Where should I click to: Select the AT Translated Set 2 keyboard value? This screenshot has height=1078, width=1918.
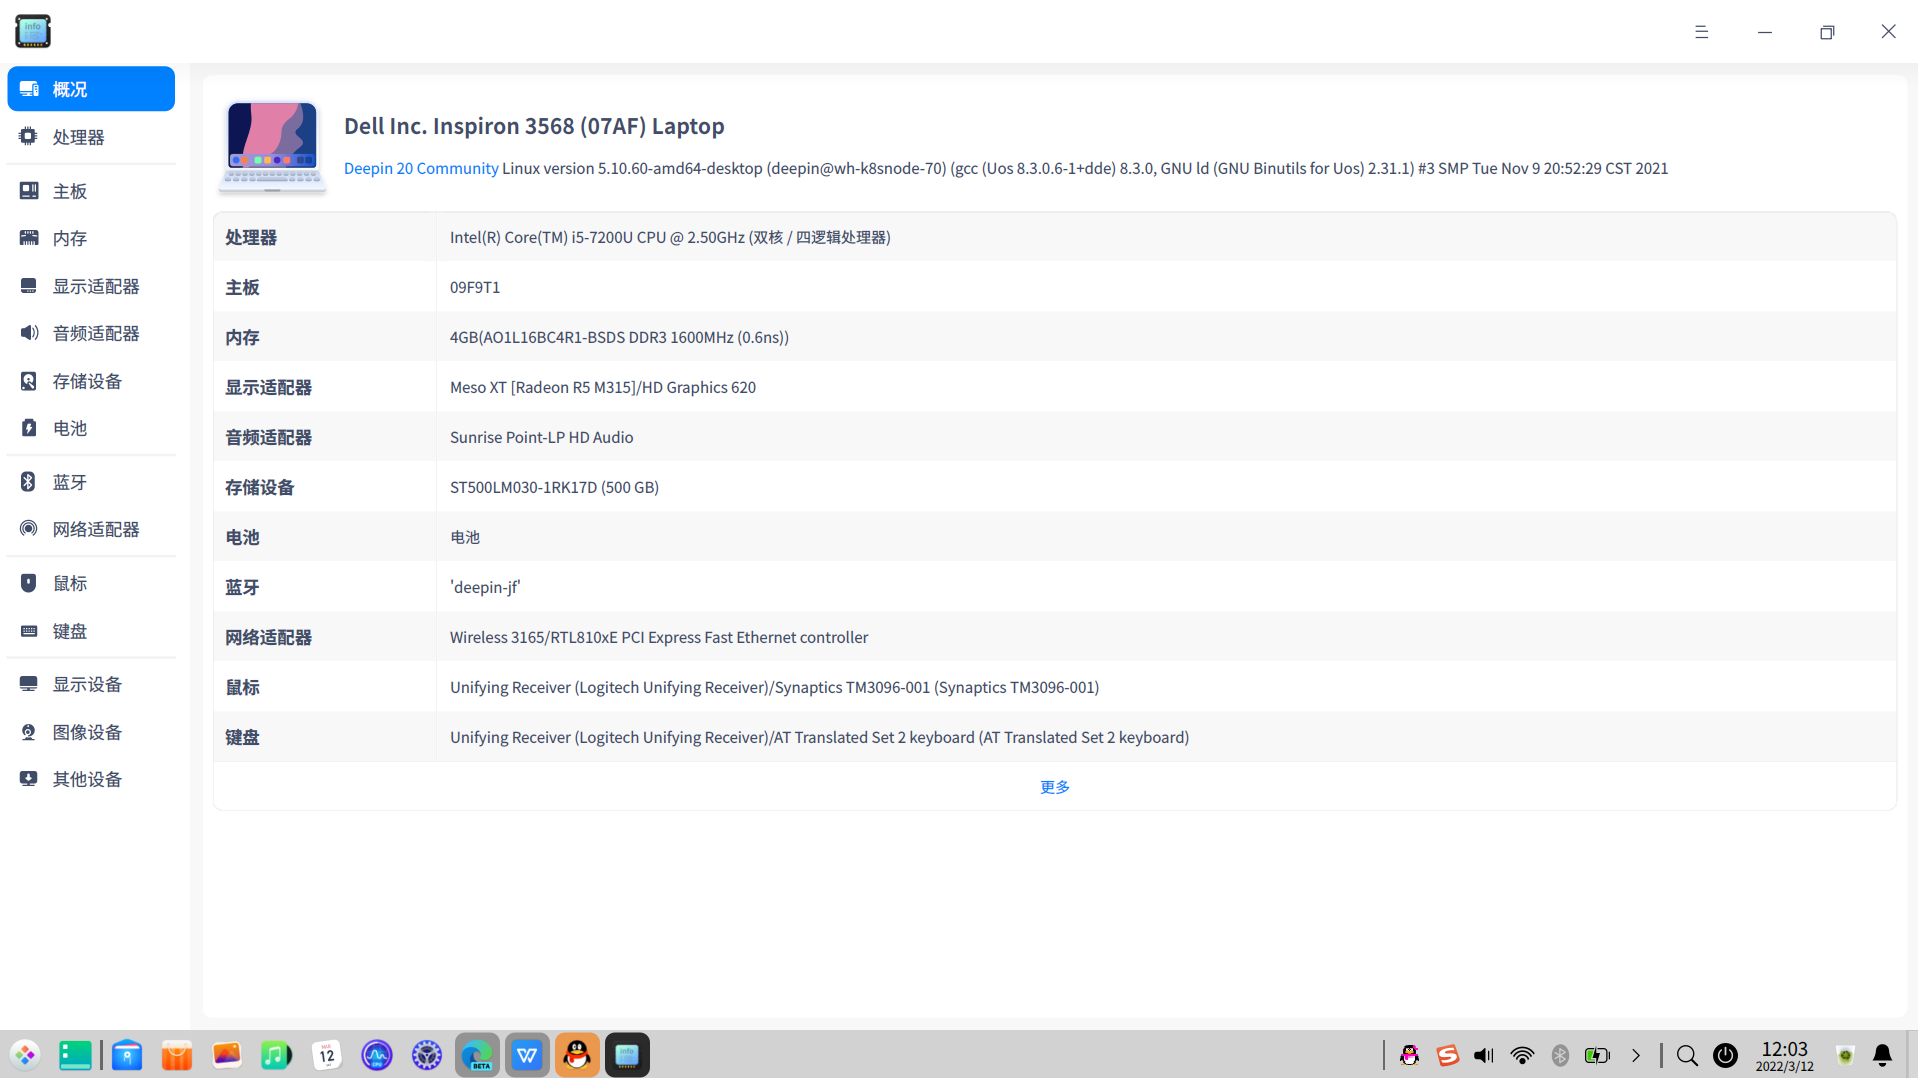coord(819,737)
